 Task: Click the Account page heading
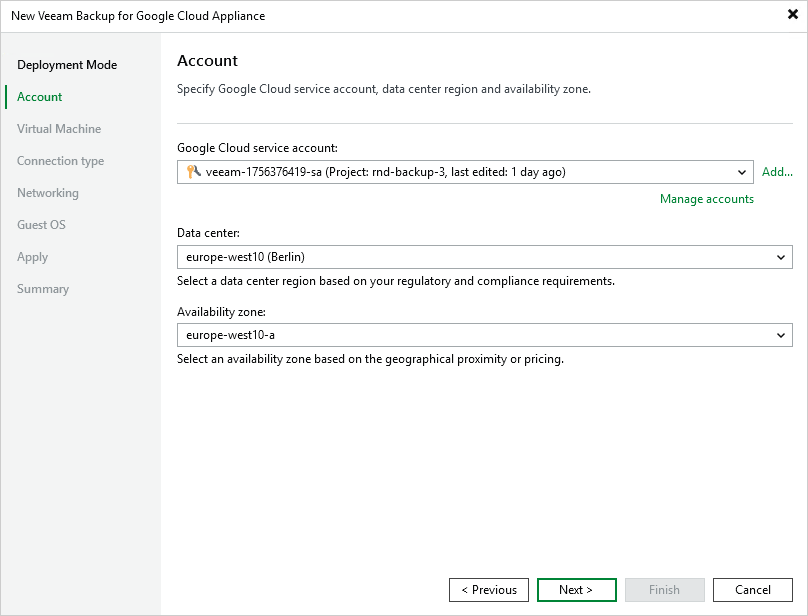point(207,61)
